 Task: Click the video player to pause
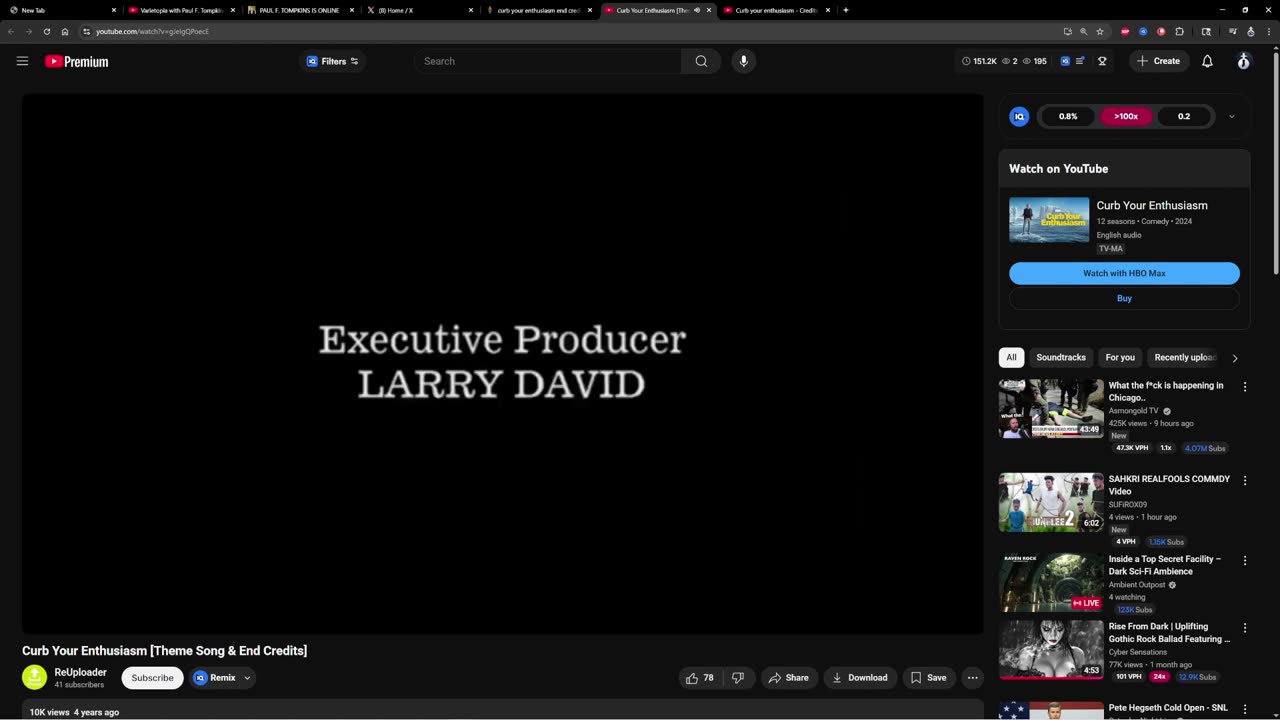coord(502,363)
